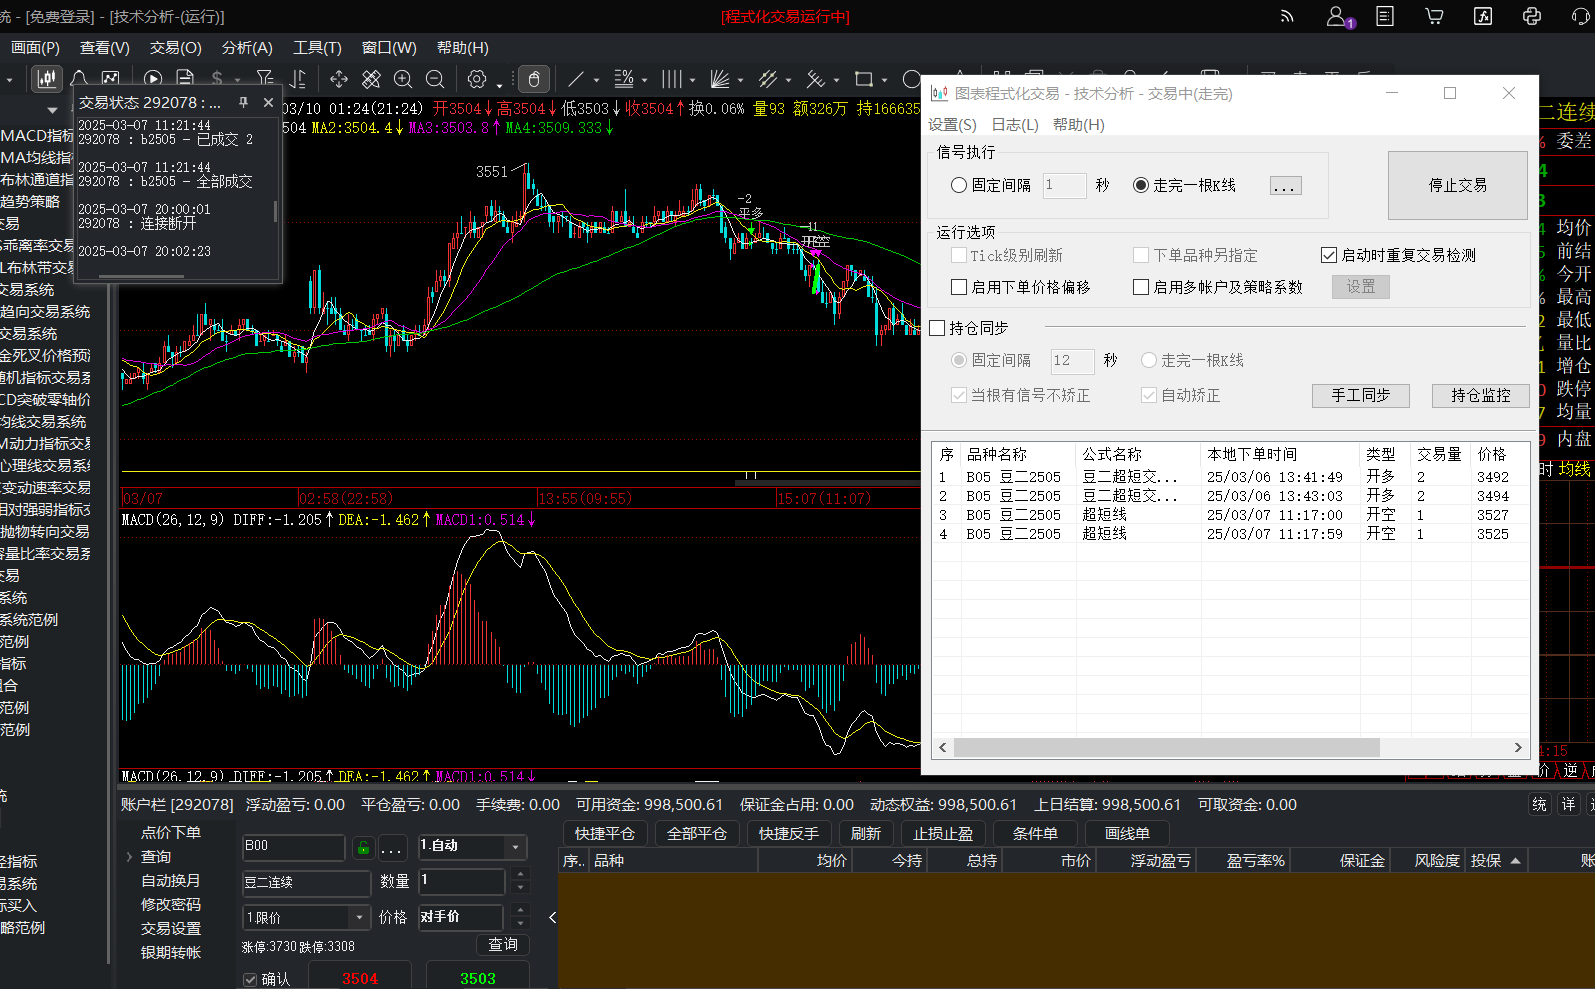Click the crossed ruler-pencil toolbar icon
Viewport: 1595px width, 989px height.
(371, 79)
